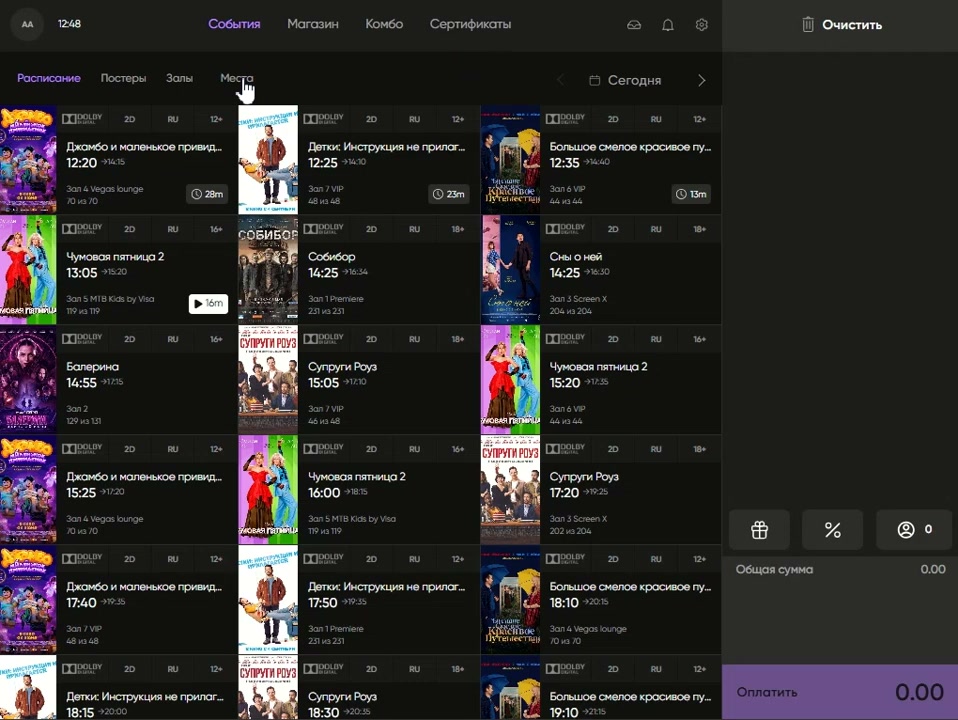This screenshot has height=720, width=958.
Task: Select Джамбо session at 17:40
Action: click(119, 600)
